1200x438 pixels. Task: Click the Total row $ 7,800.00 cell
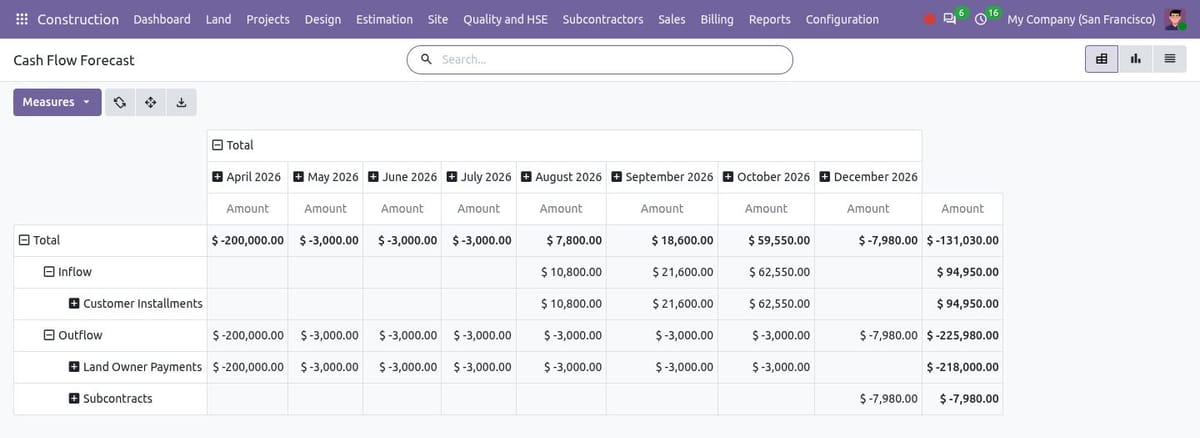(x=561, y=240)
